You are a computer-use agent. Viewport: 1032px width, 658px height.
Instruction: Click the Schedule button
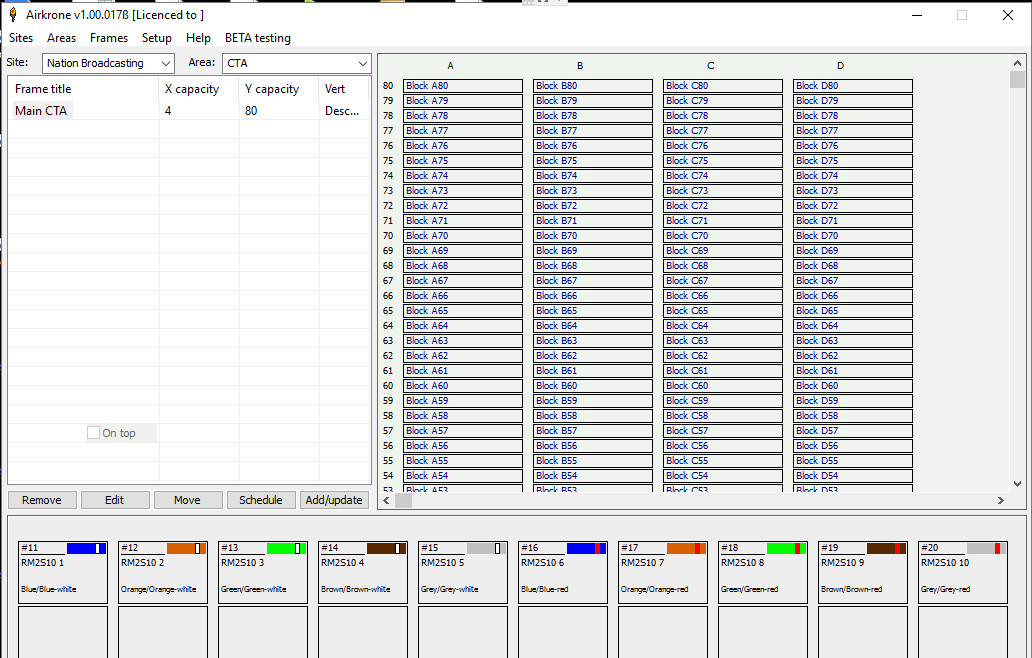pos(260,500)
